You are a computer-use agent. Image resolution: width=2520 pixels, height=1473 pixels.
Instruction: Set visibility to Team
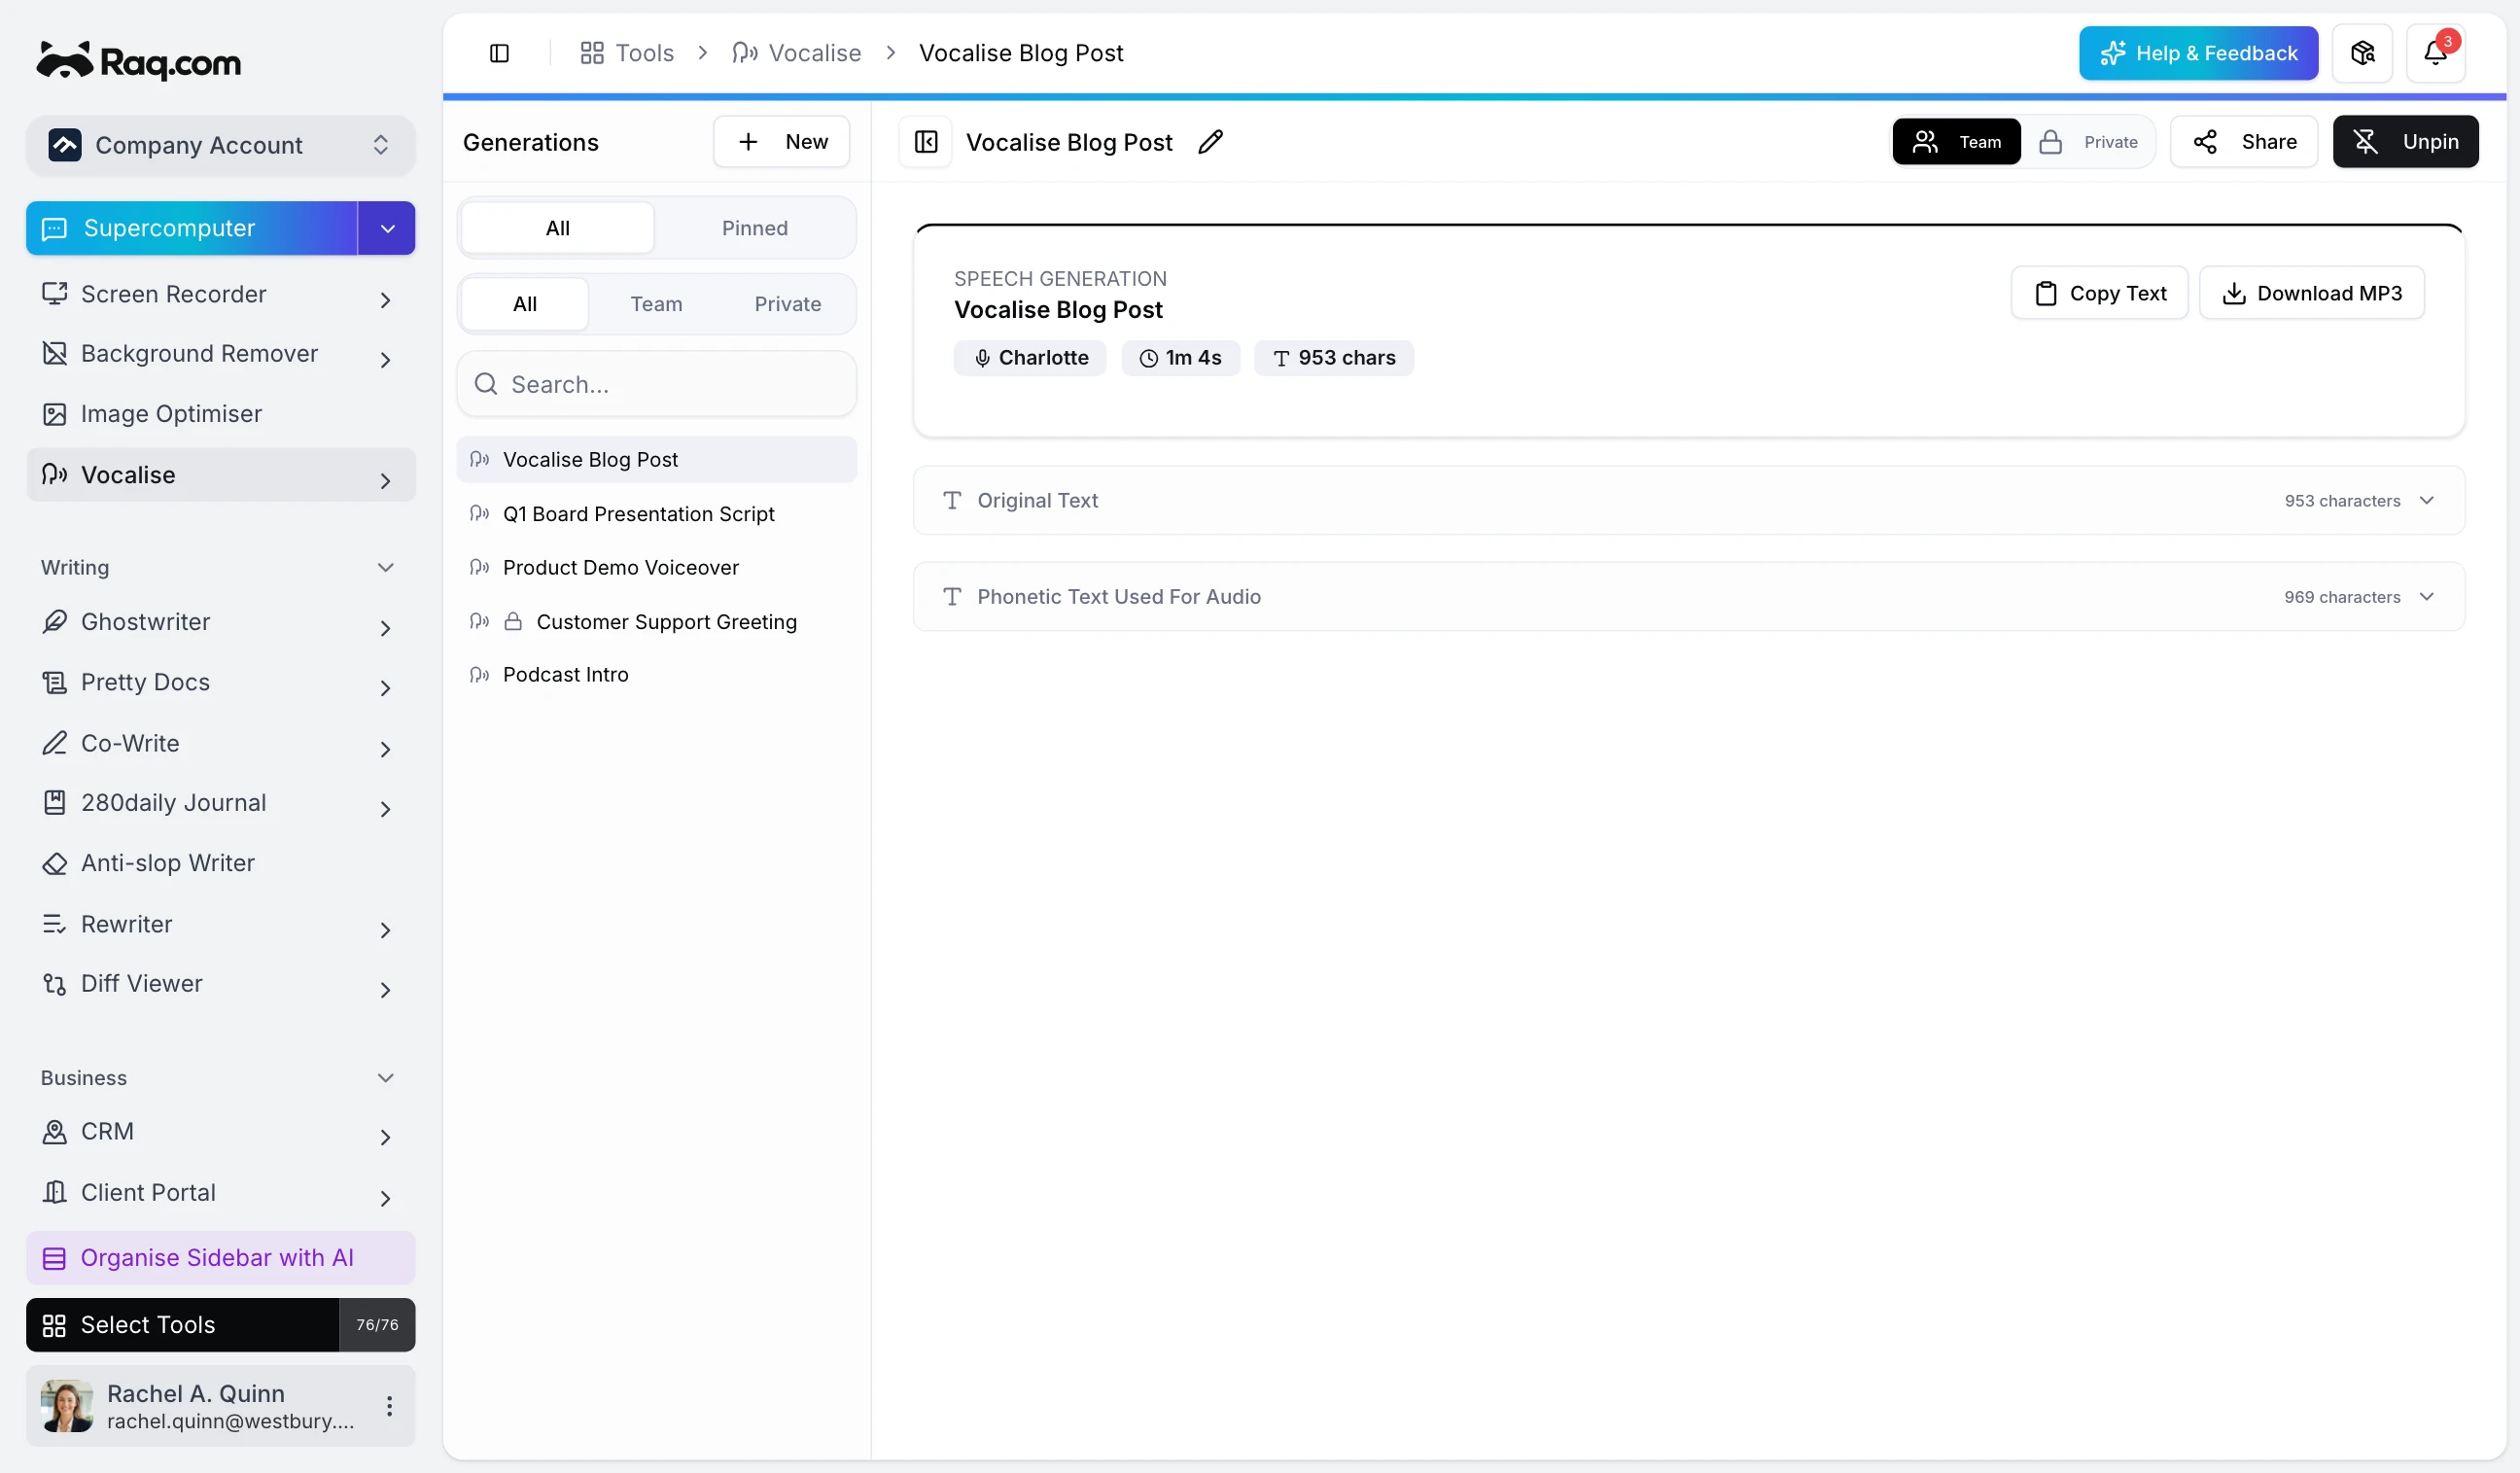[x=1956, y=142]
